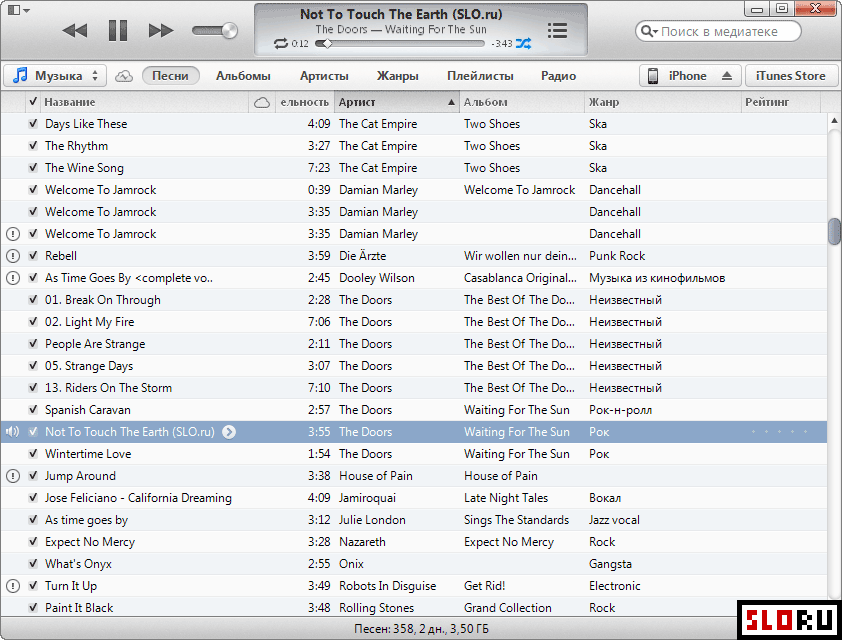Screen dimensions: 842x640
Task: Adjust the volume slider knob
Action: pyautogui.click(x=229, y=31)
